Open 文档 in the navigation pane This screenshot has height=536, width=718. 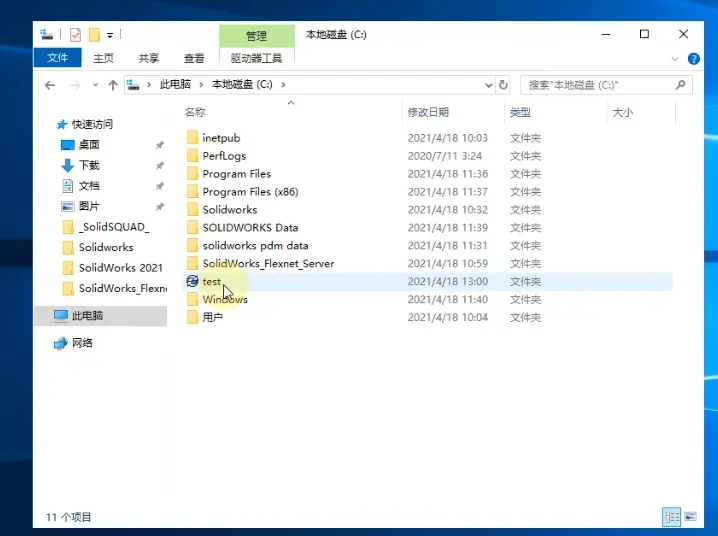tap(89, 185)
